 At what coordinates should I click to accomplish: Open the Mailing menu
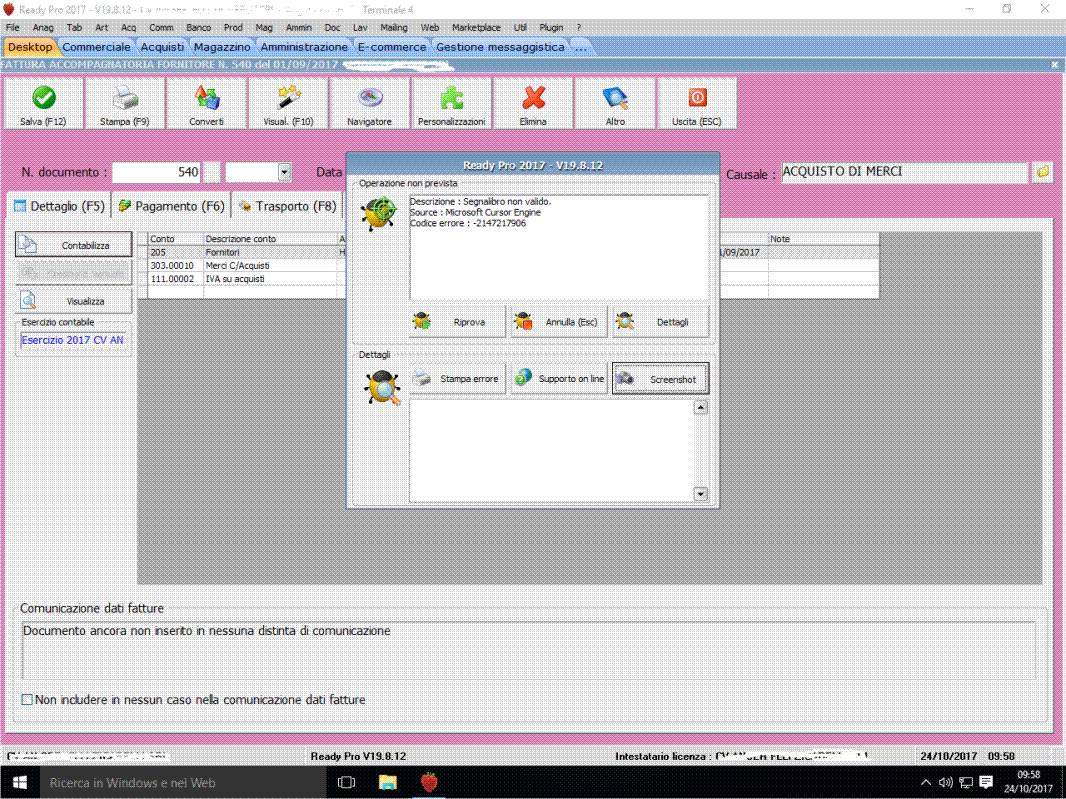pyautogui.click(x=394, y=27)
